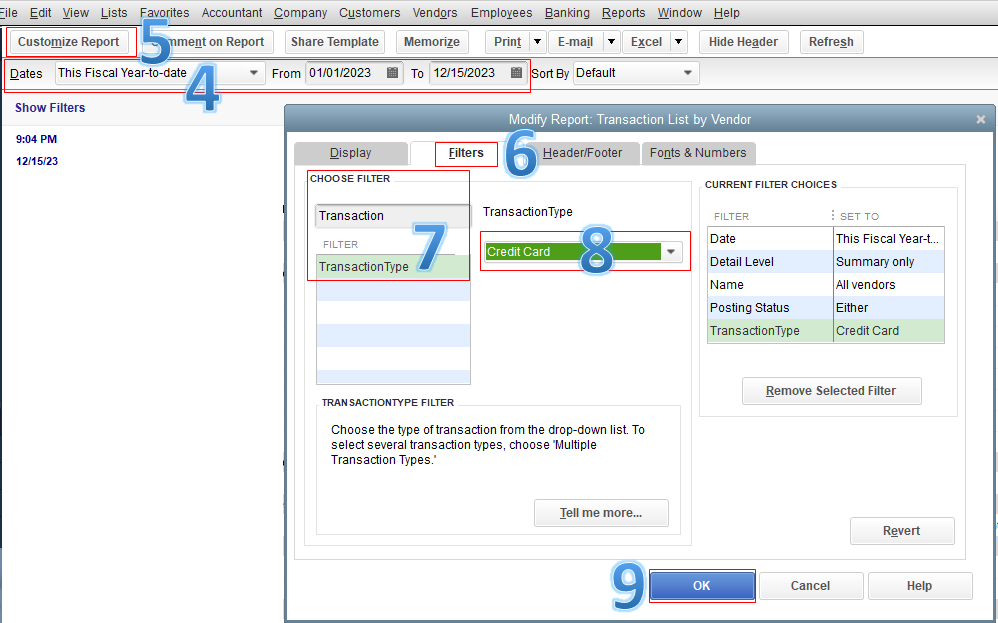This screenshot has width=998, height=623.
Task: Select TransactionType row in current filter choices
Action: (826, 331)
